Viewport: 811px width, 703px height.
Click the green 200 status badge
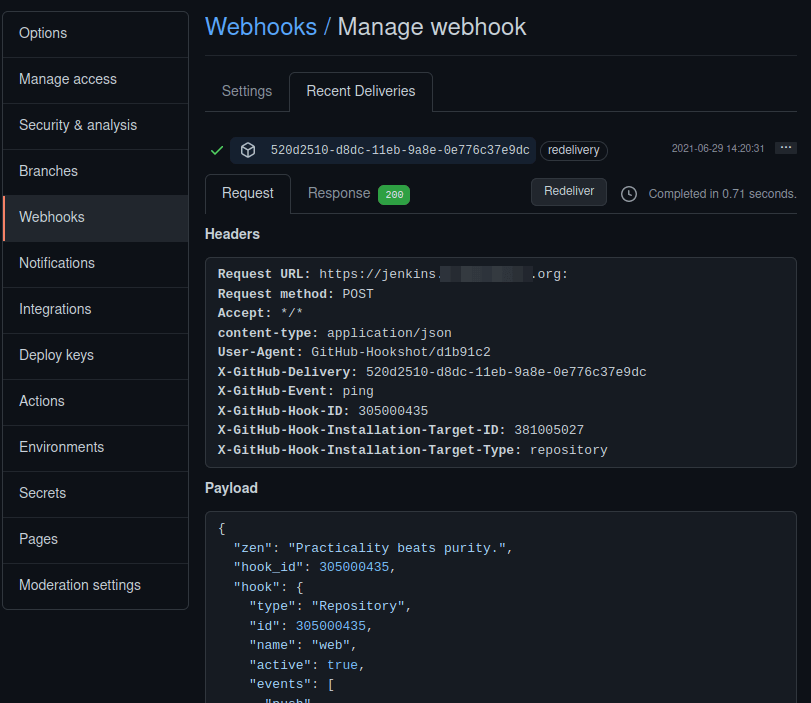tap(394, 194)
